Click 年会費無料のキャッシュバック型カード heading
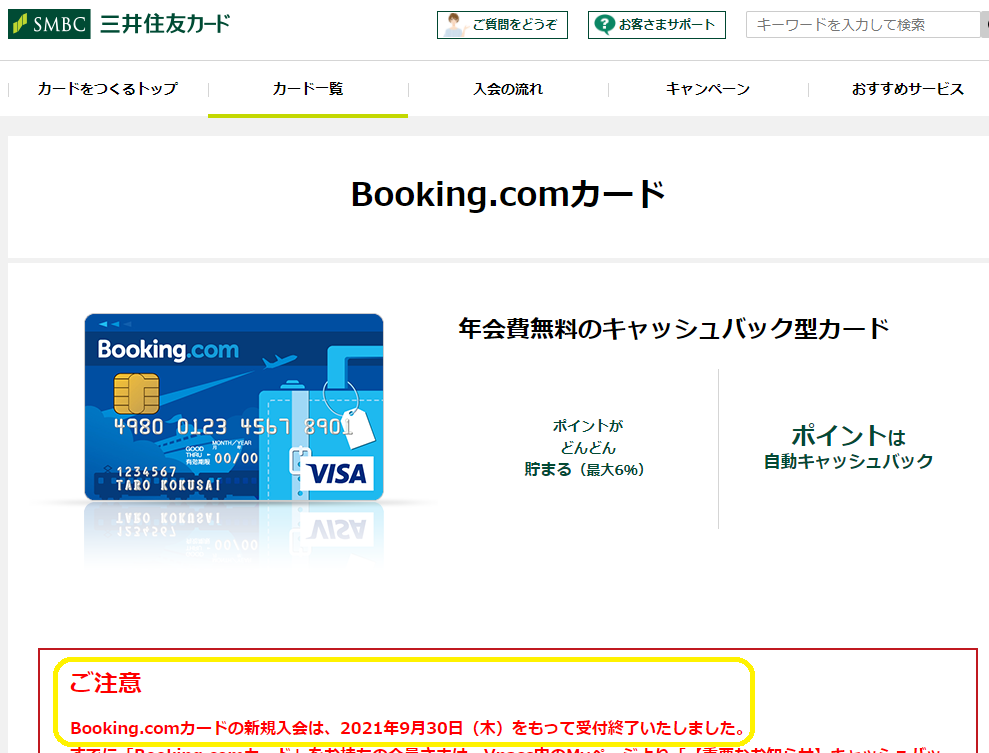 674,329
